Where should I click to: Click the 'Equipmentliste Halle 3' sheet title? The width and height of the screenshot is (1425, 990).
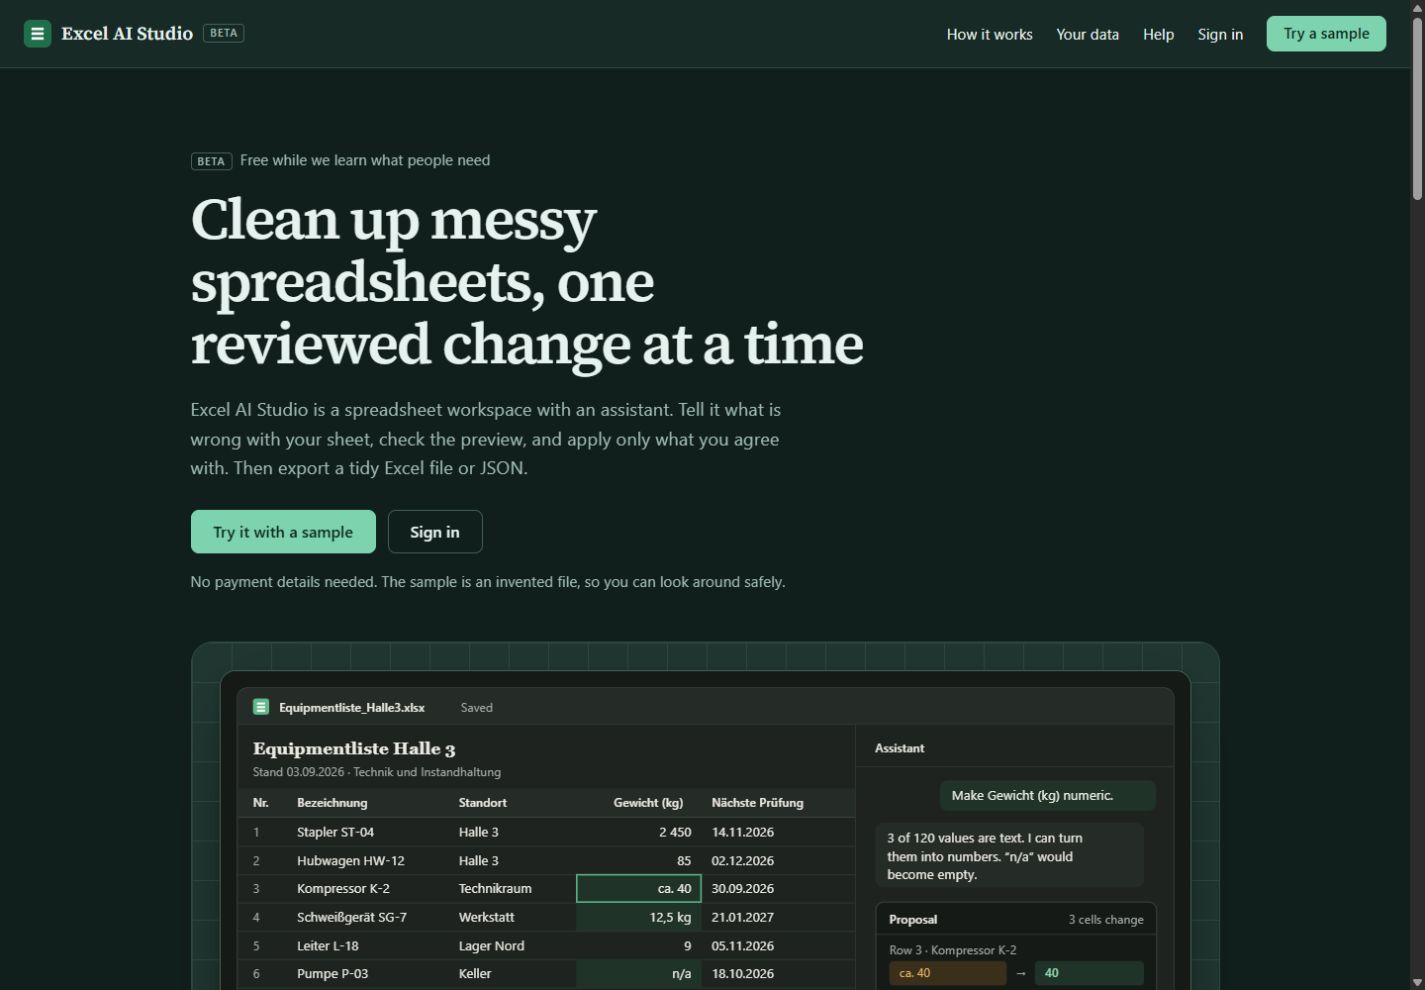tap(354, 749)
